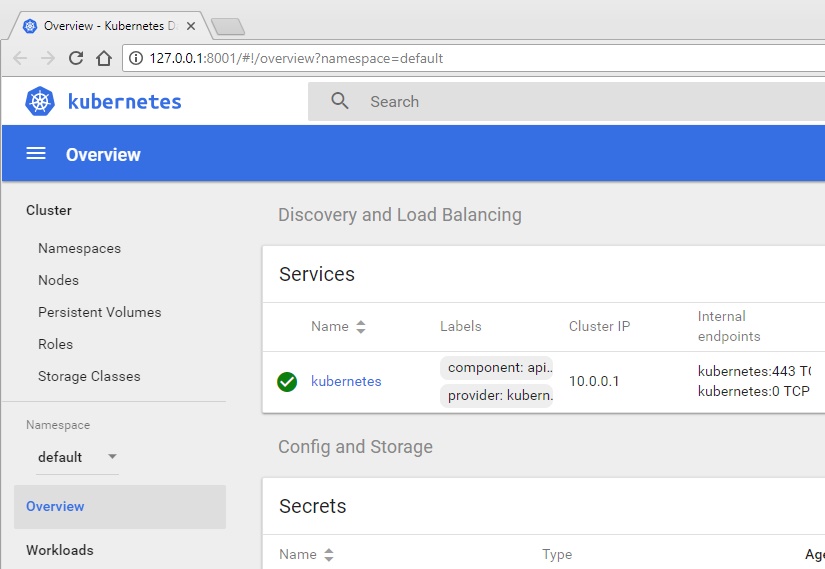Open Namespaces in sidebar
This screenshot has width=825, height=569.
(79, 248)
